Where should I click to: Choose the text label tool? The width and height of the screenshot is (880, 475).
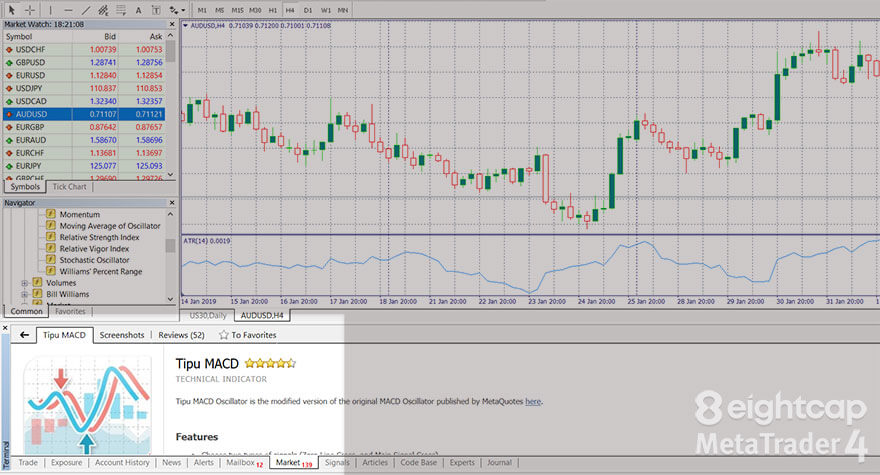click(156, 10)
